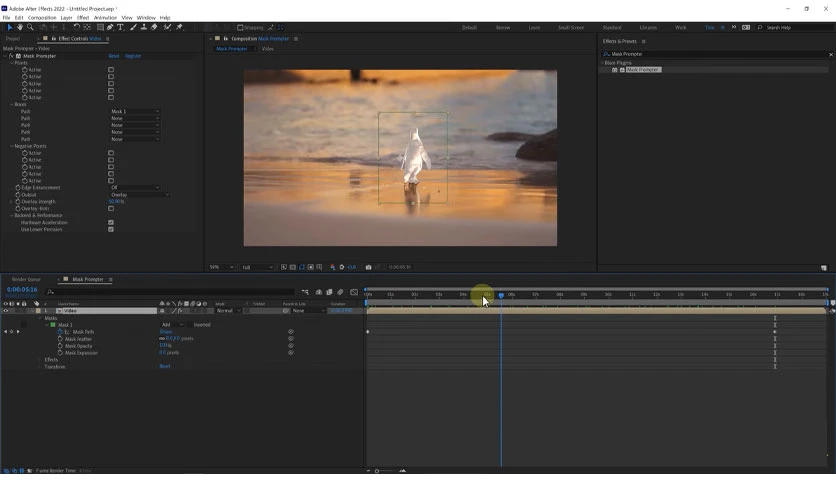The image size is (836, 484).
Task: Select the Brush tool
Action: click(x=133, y=27)
